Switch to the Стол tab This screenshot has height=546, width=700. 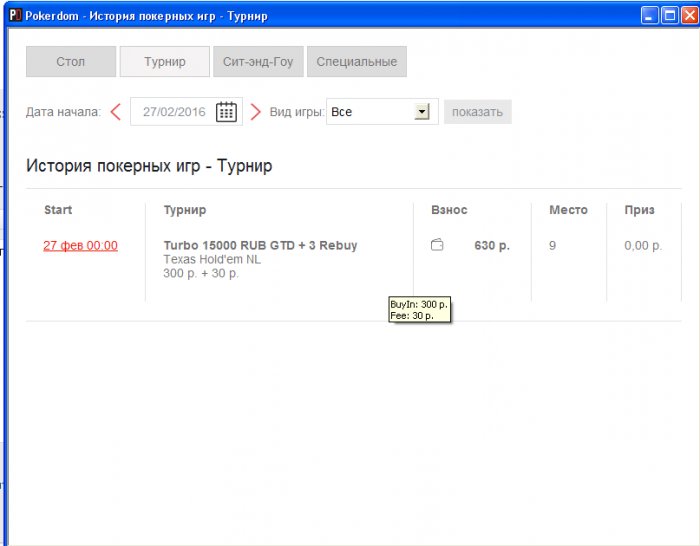71,62
